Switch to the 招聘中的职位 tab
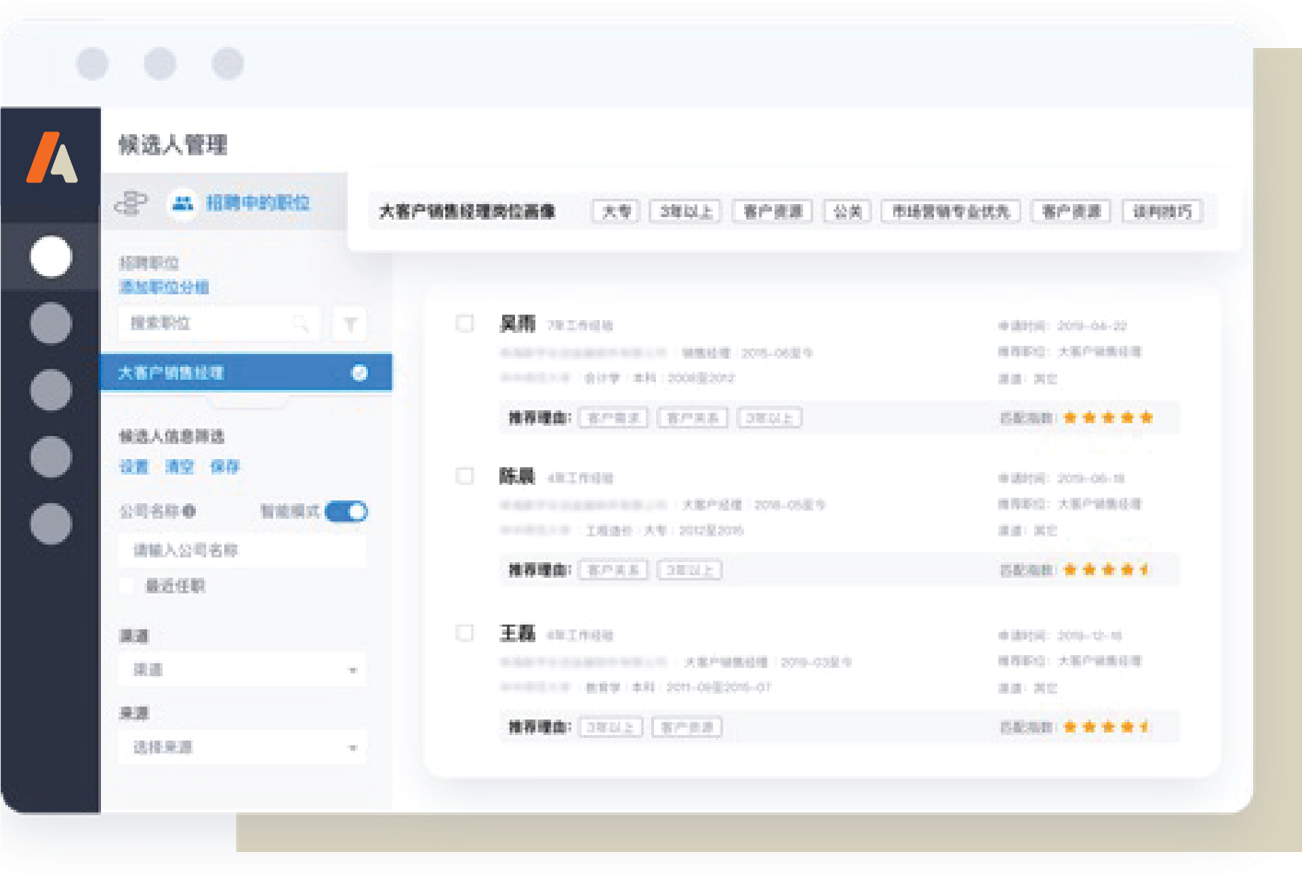 pyautogui.click(x=257, y=204)
